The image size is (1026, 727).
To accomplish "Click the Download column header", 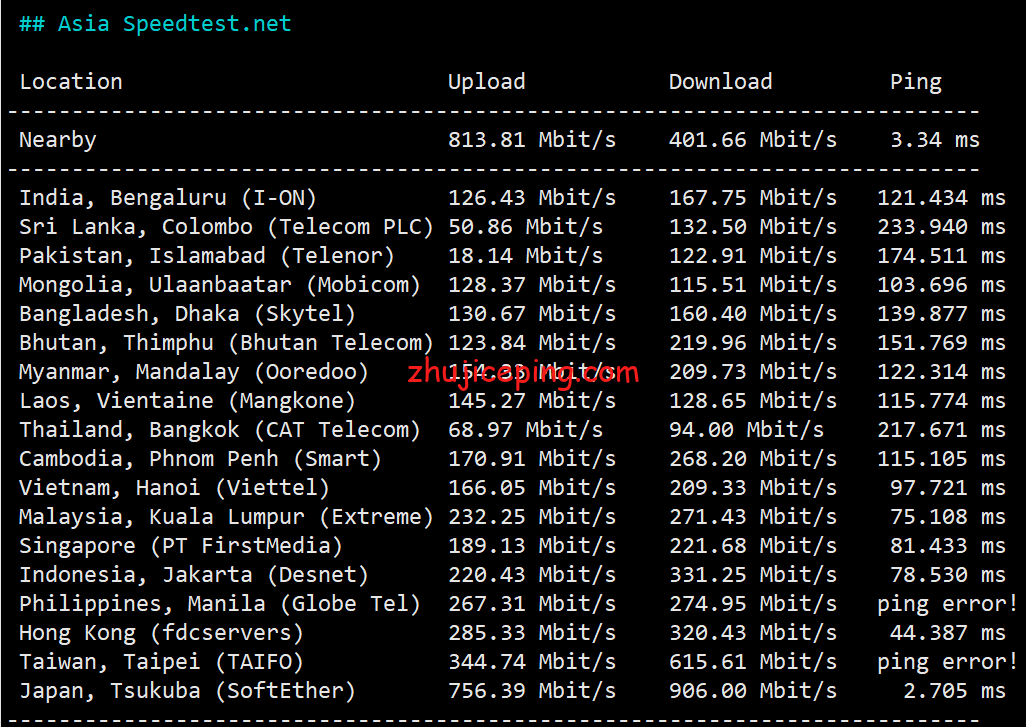I will point(720,82).
